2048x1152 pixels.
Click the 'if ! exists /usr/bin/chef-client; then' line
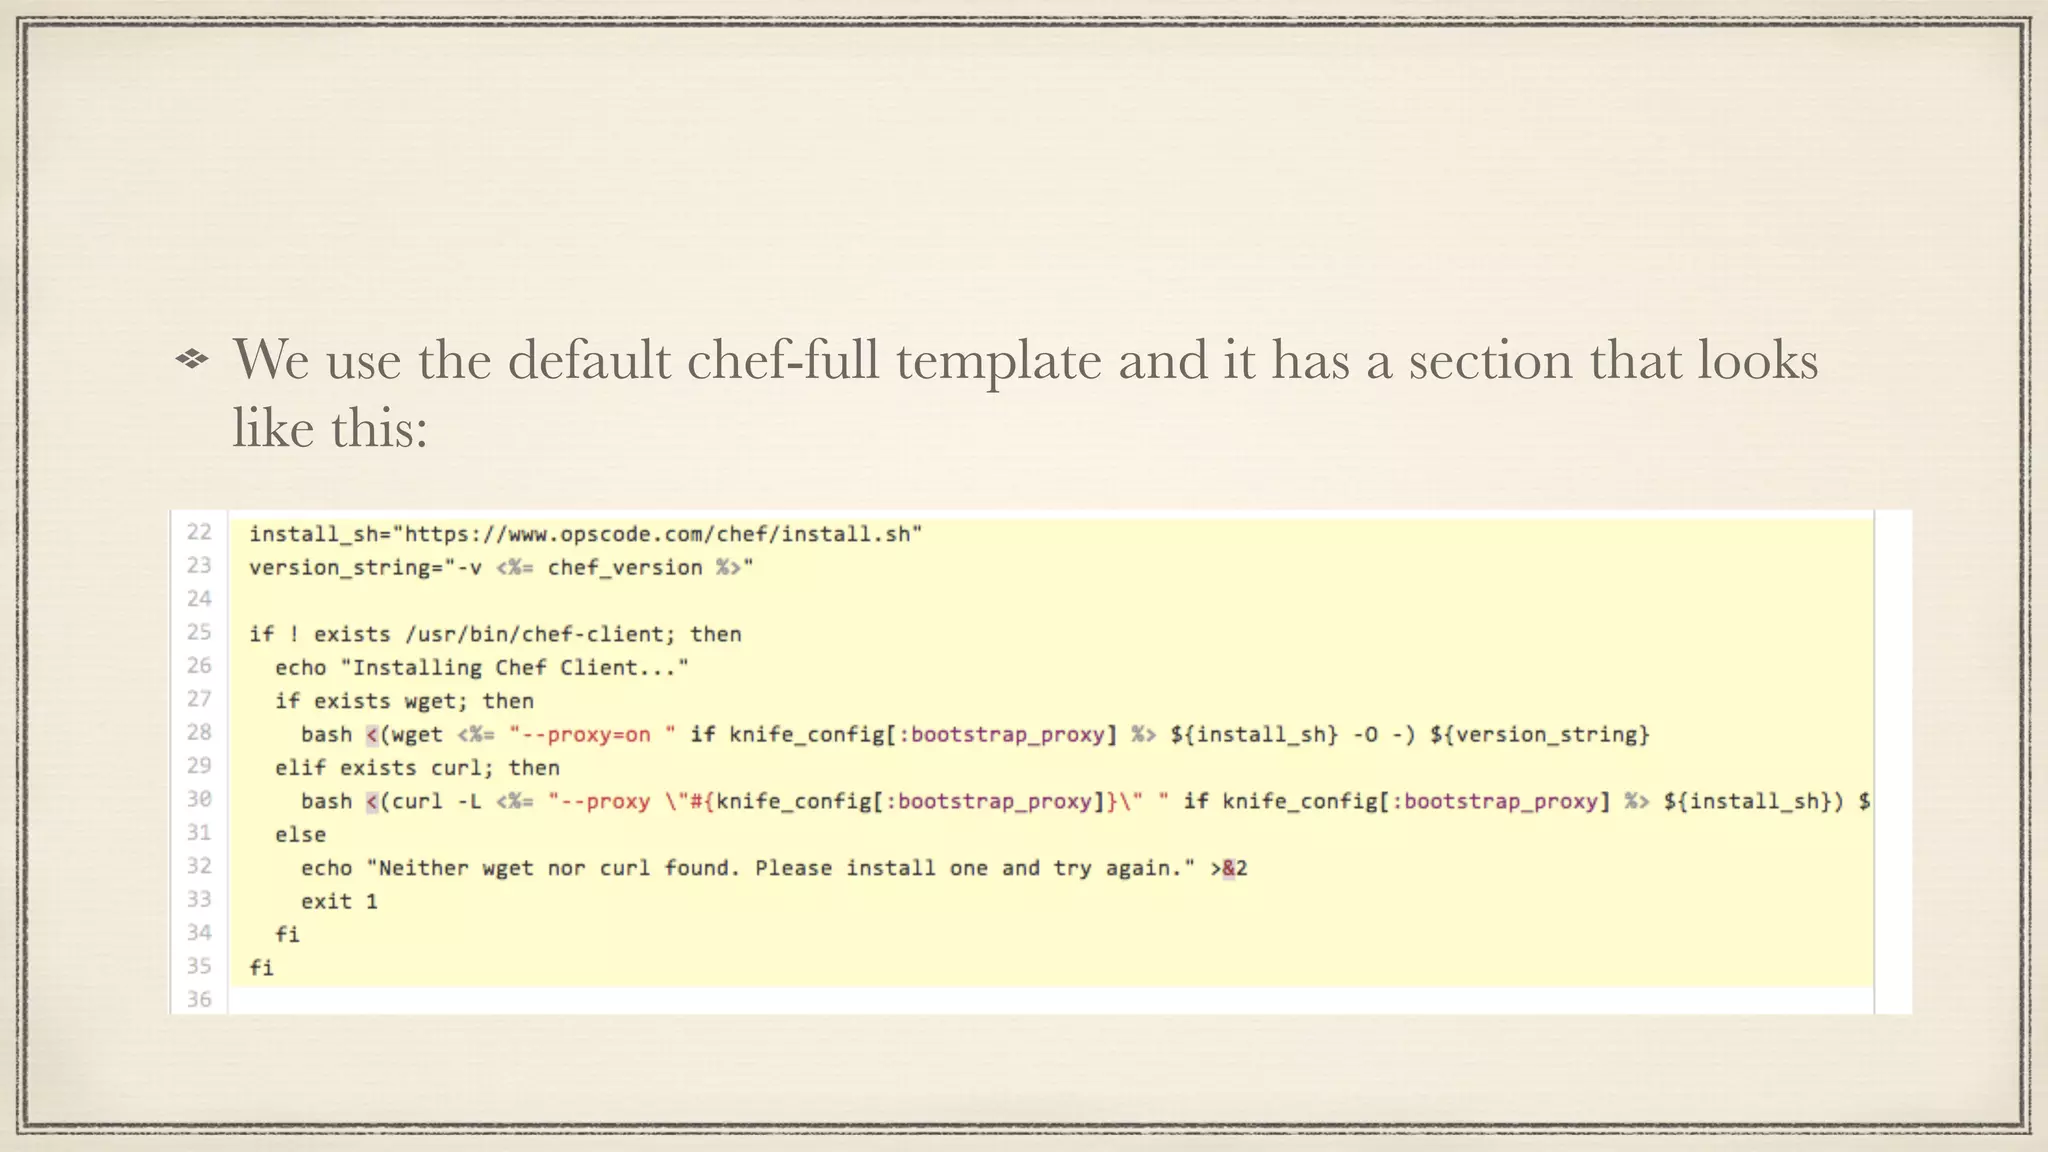[495, 634]
